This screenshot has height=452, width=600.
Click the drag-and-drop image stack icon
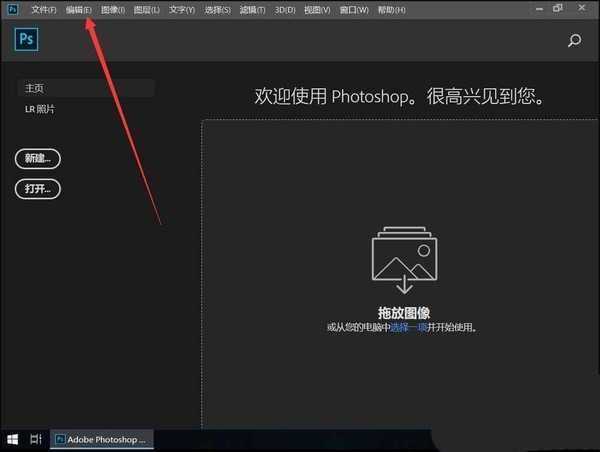click(404, 260)
